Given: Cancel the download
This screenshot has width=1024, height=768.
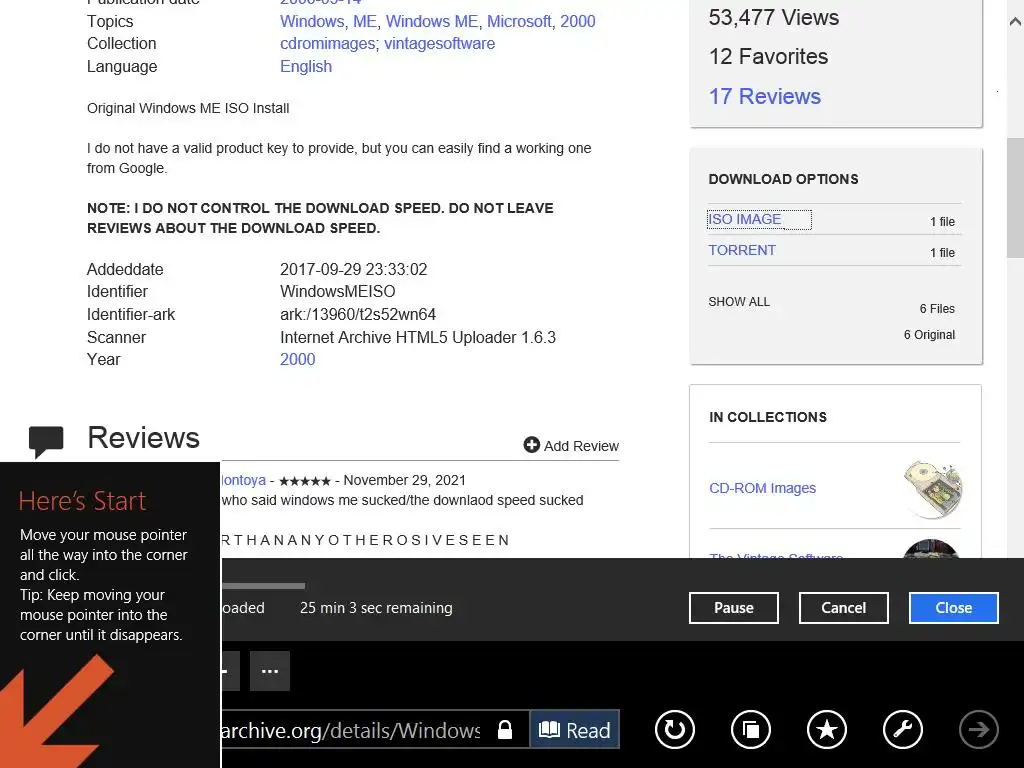Looking at the screenshot, I should (843, 608).
